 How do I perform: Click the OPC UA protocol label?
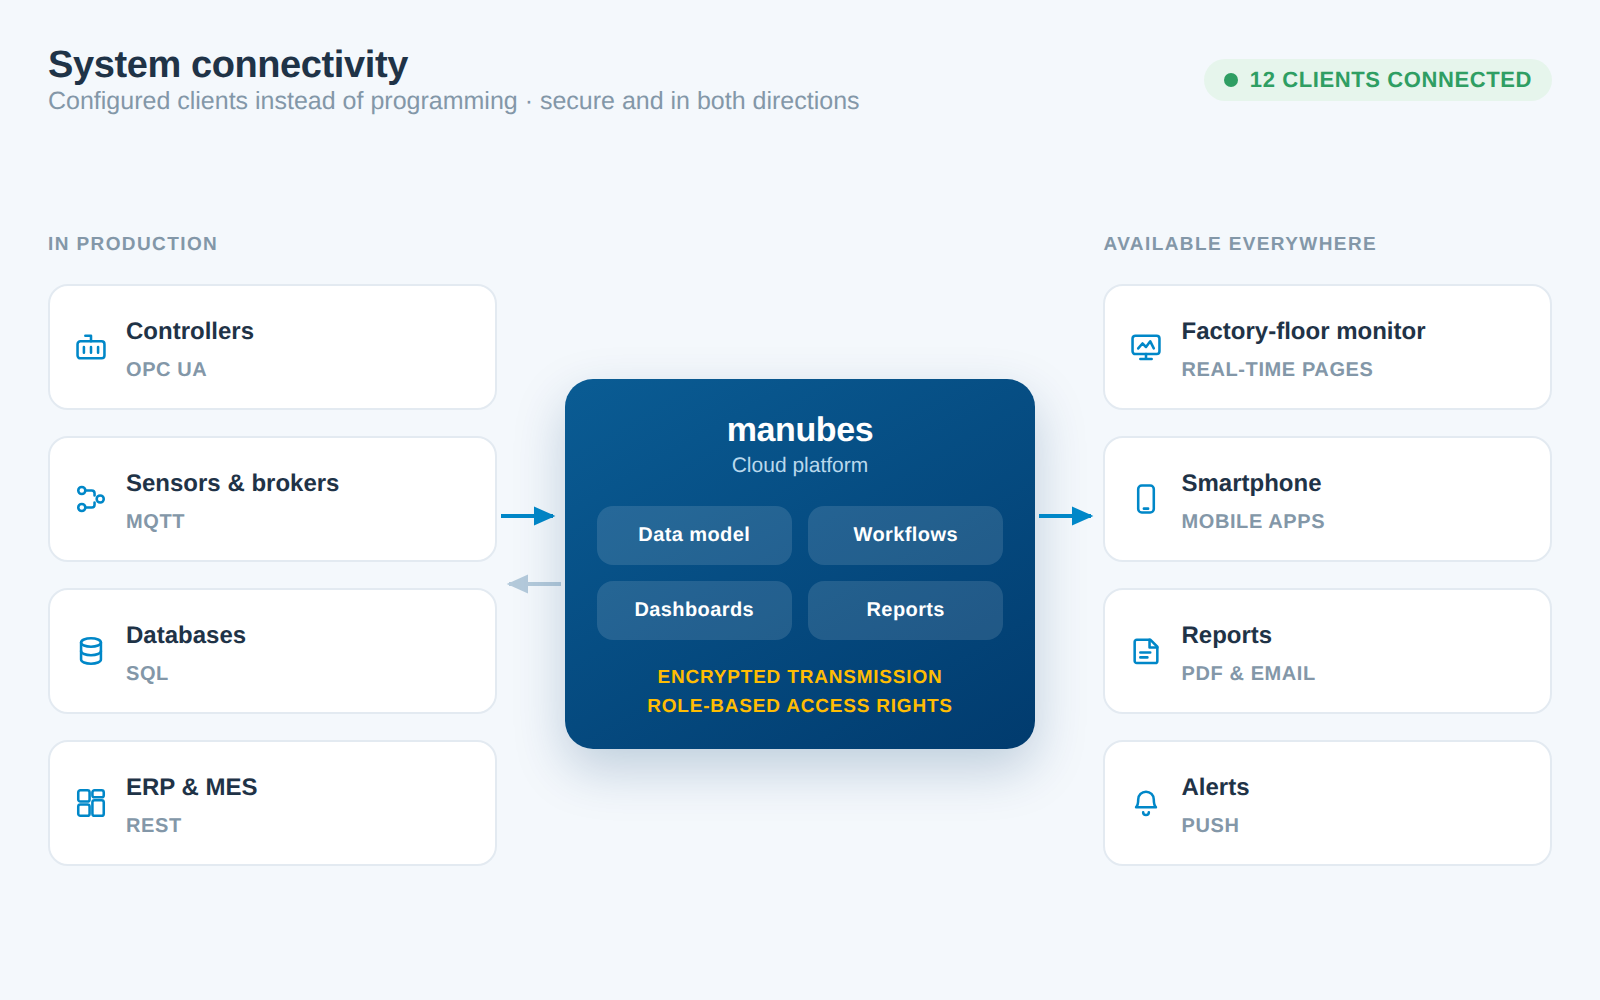pos(166,369)
